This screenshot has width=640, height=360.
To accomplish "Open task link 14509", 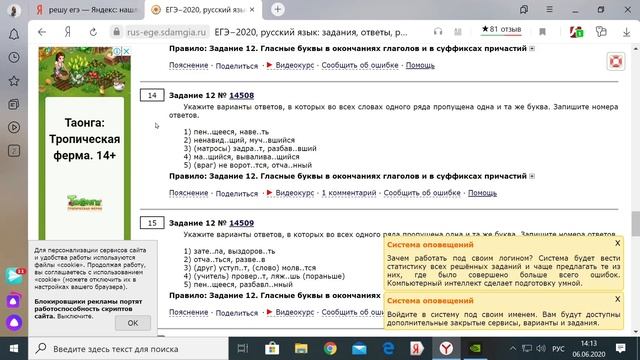I will click(x=242, y=223).
